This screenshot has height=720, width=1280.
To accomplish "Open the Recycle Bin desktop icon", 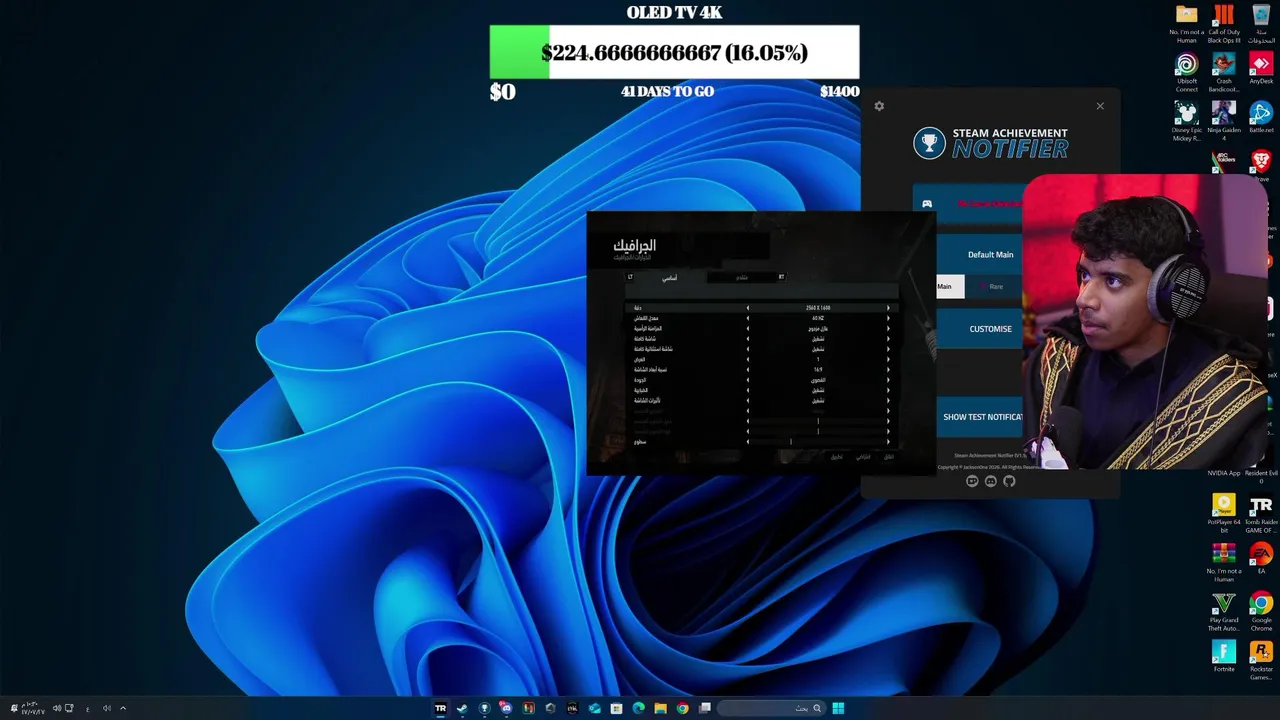I will pyautogui.click(x=1261, y=25).
